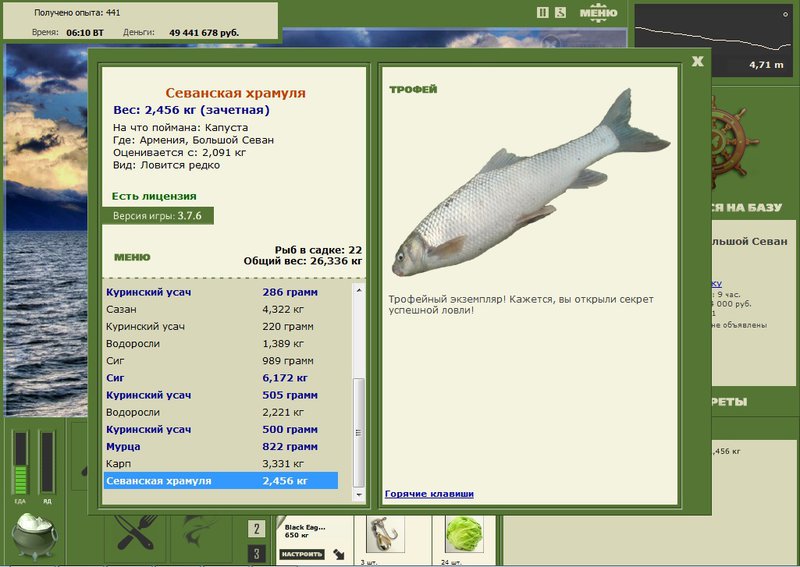Select the cabbage bait thumbnail
Screen dimensions: 800x567
[464, 534]
